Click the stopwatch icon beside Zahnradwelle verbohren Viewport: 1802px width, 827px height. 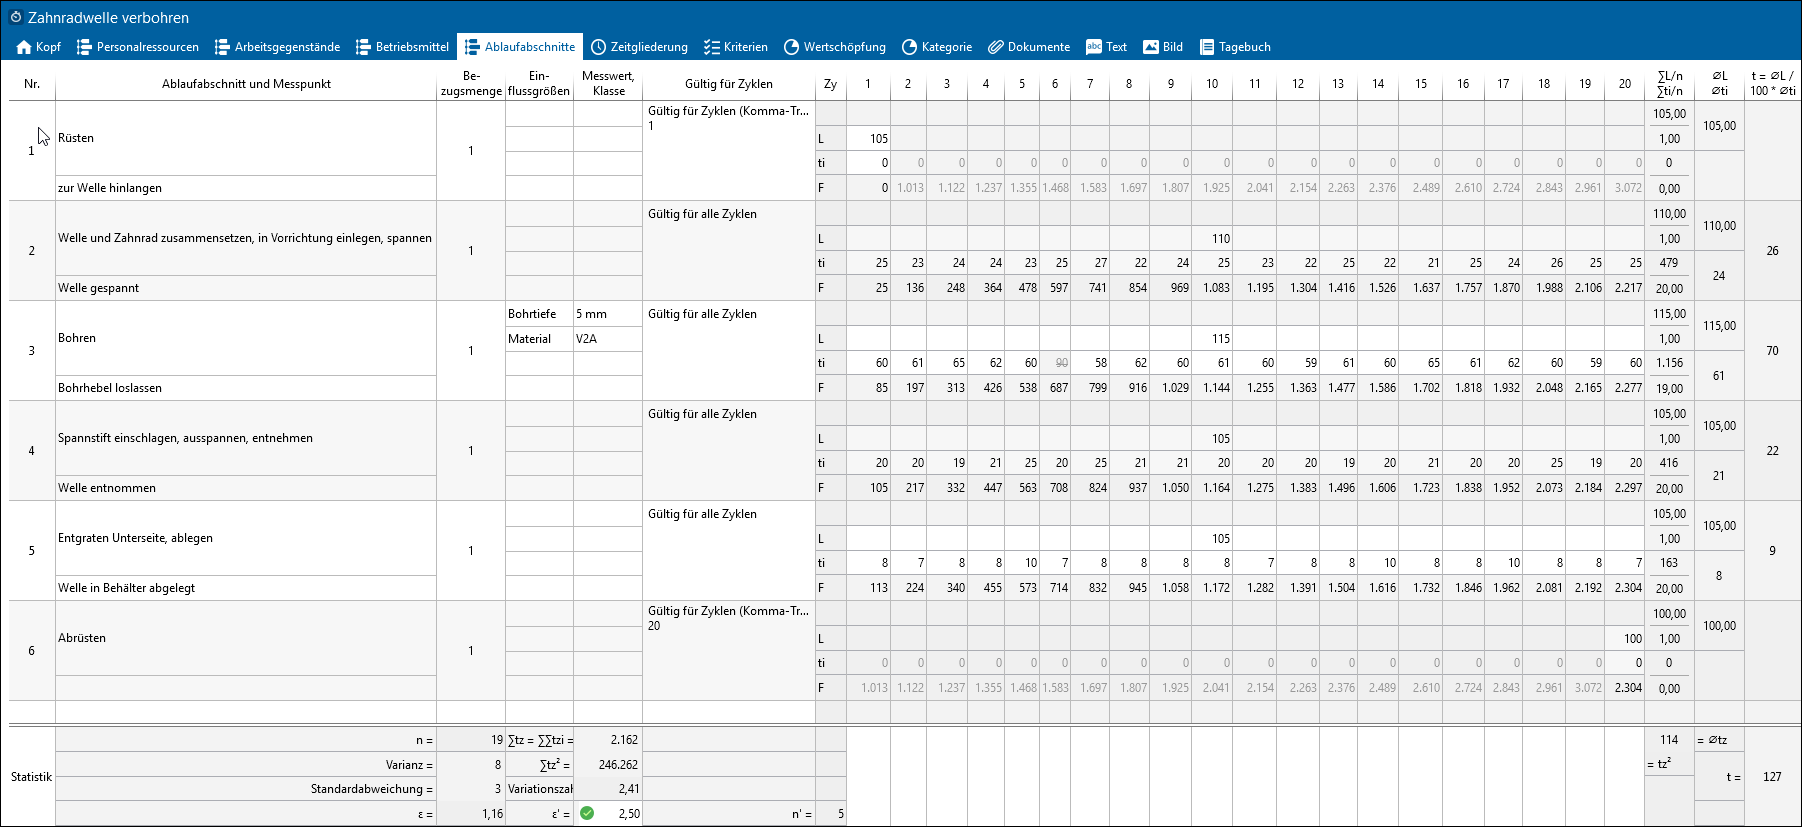(x=16, y=17)
